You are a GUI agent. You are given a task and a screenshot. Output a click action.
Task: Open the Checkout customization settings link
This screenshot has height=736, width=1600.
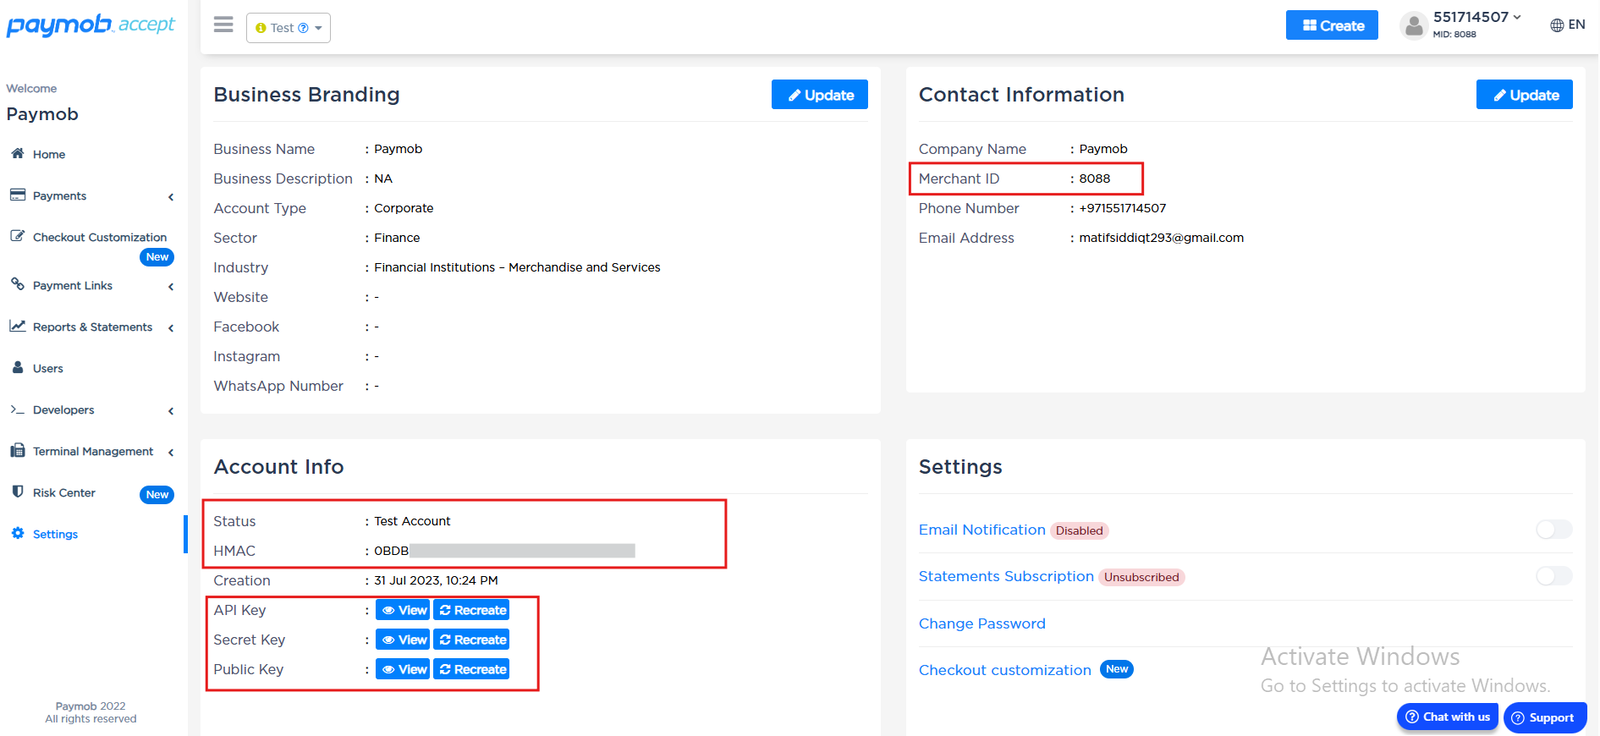click(1005, 670)
